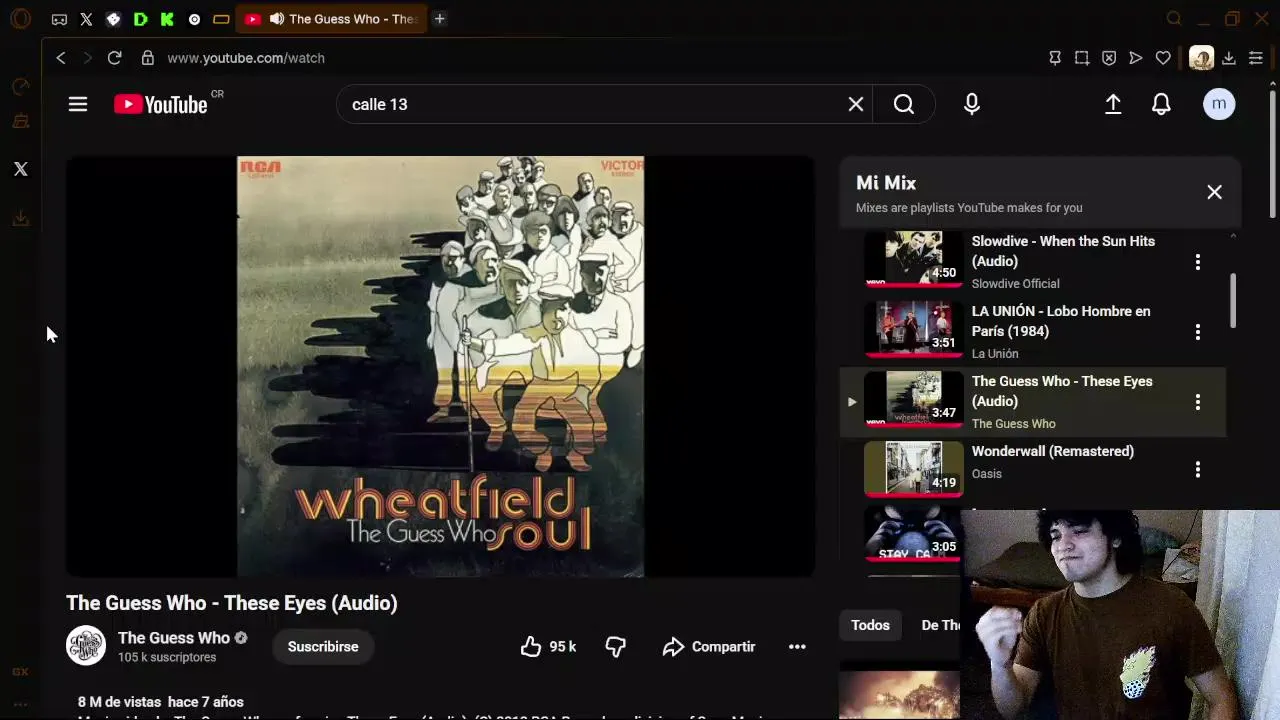The width and height of the screenshot is (1280, 720).
Task: Click the browser pin icon in address bar
Action: [x=1055, y=58]
